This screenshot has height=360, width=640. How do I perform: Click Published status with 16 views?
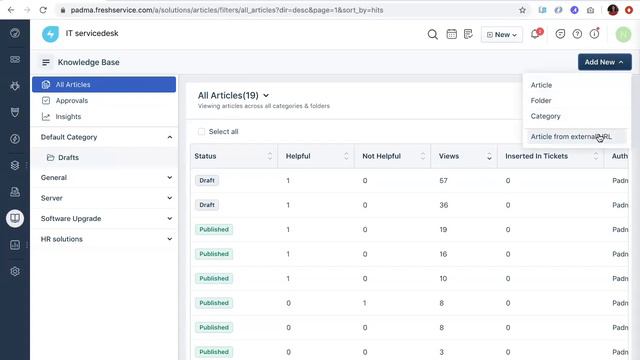tap(214, 254)
